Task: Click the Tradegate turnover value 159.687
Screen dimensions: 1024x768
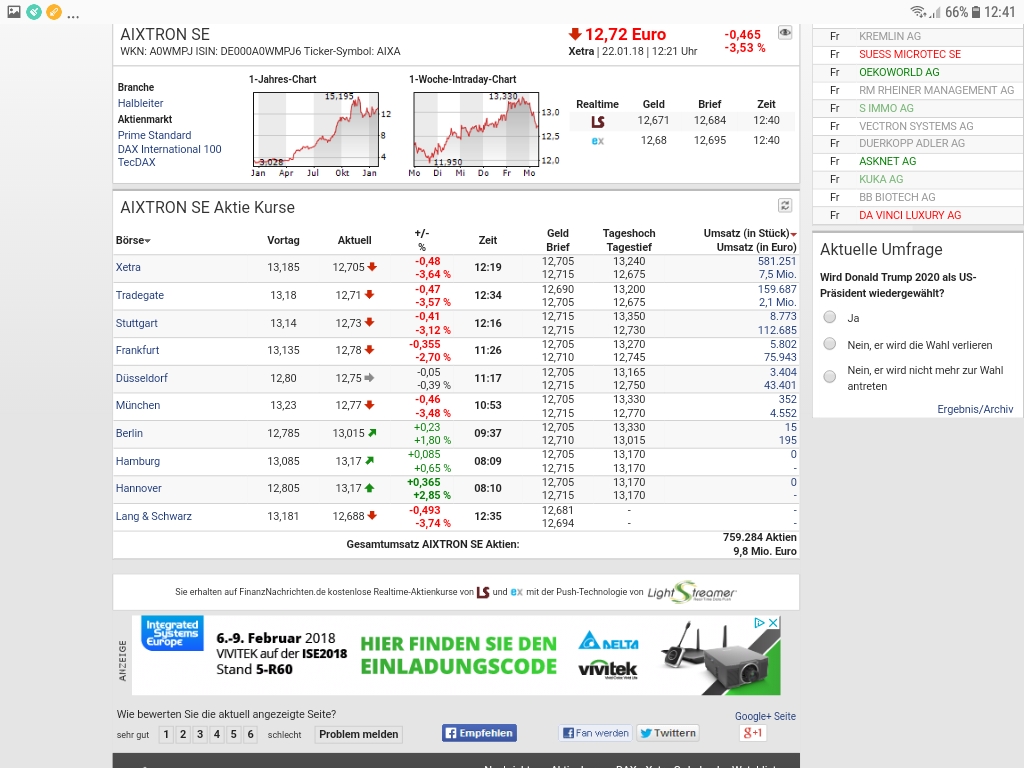Action: tap(777, 289)
